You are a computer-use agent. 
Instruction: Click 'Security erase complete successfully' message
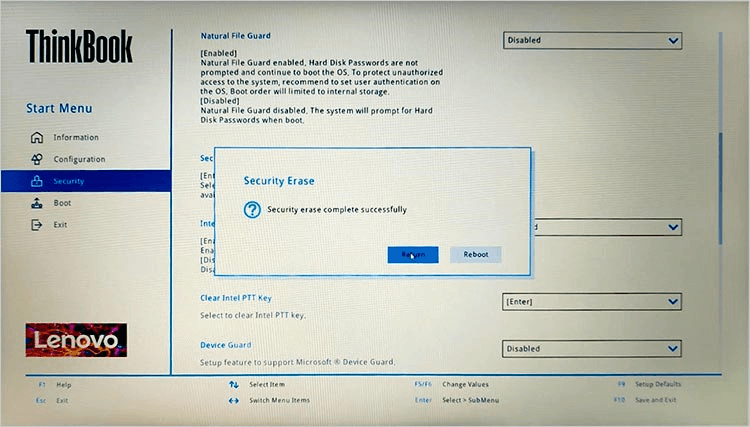coord(337,209)
